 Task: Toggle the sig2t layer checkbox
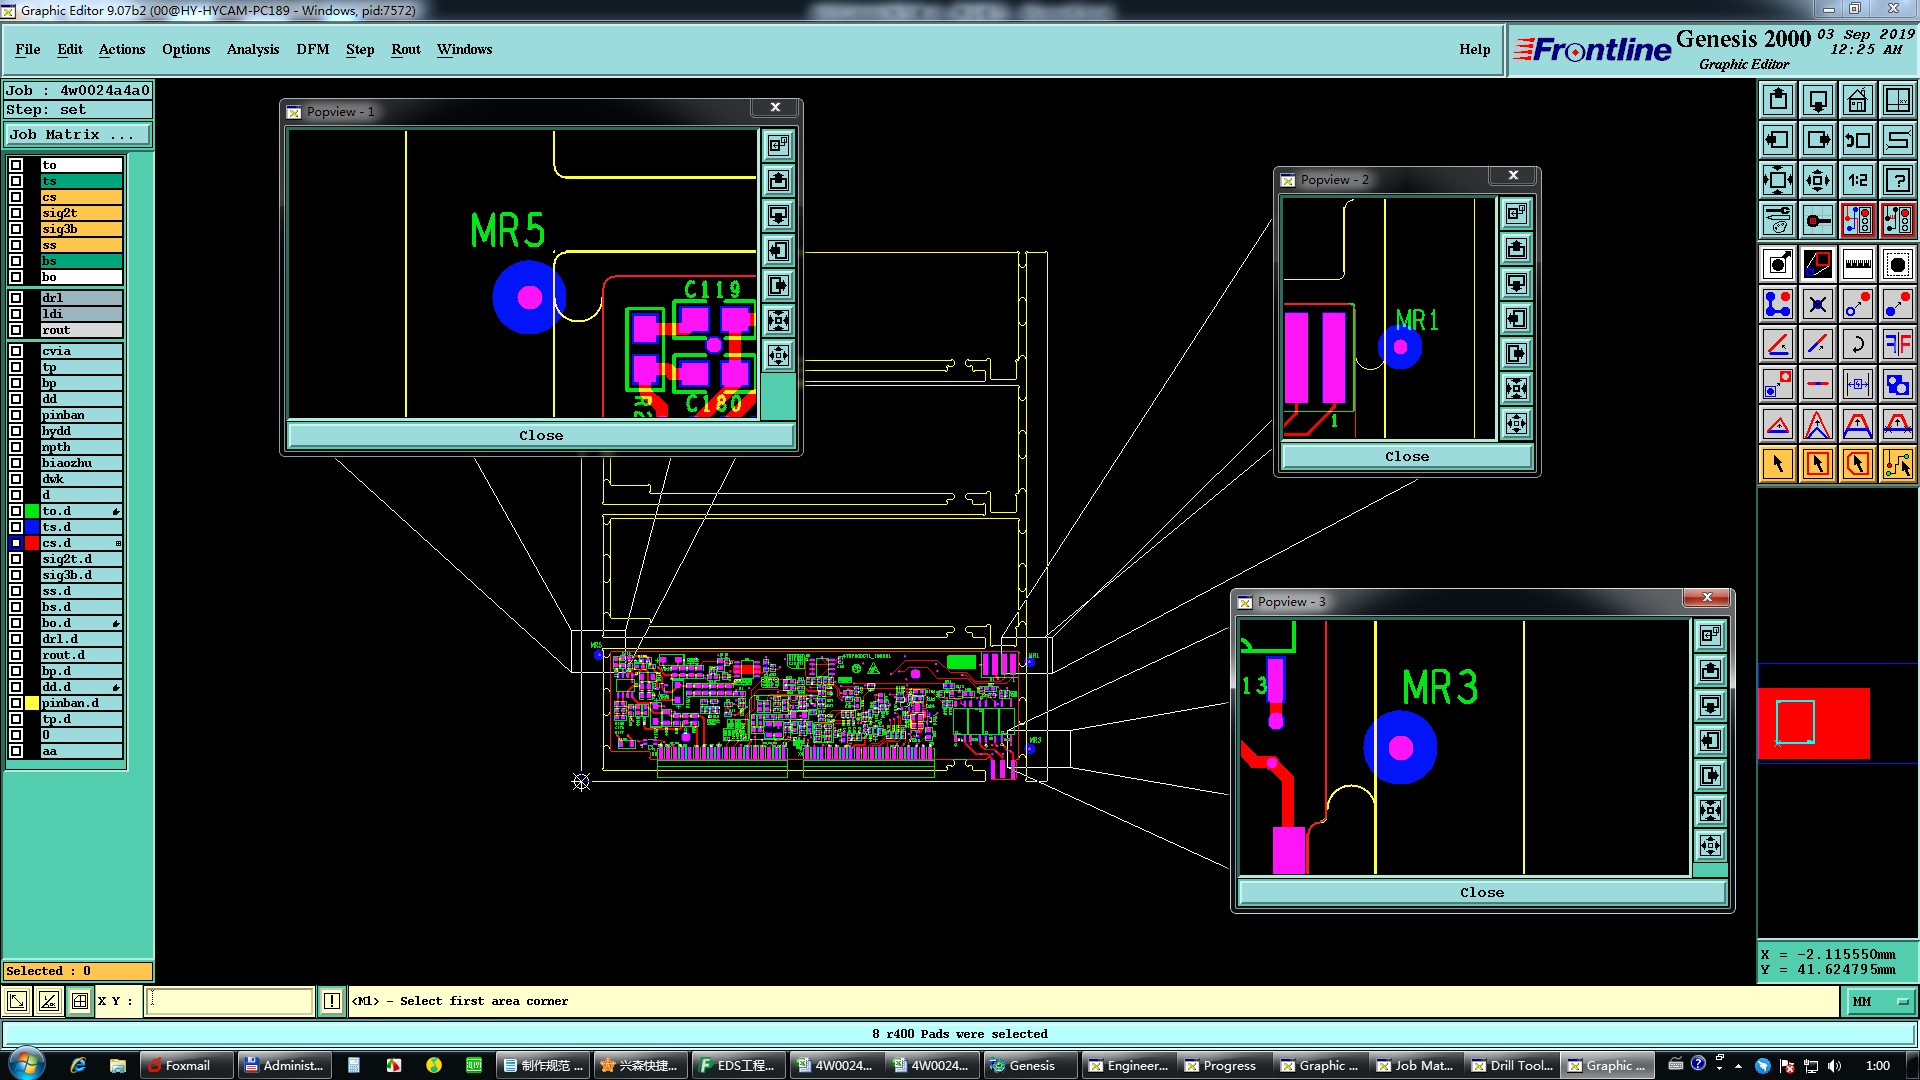tap(16, 213)
